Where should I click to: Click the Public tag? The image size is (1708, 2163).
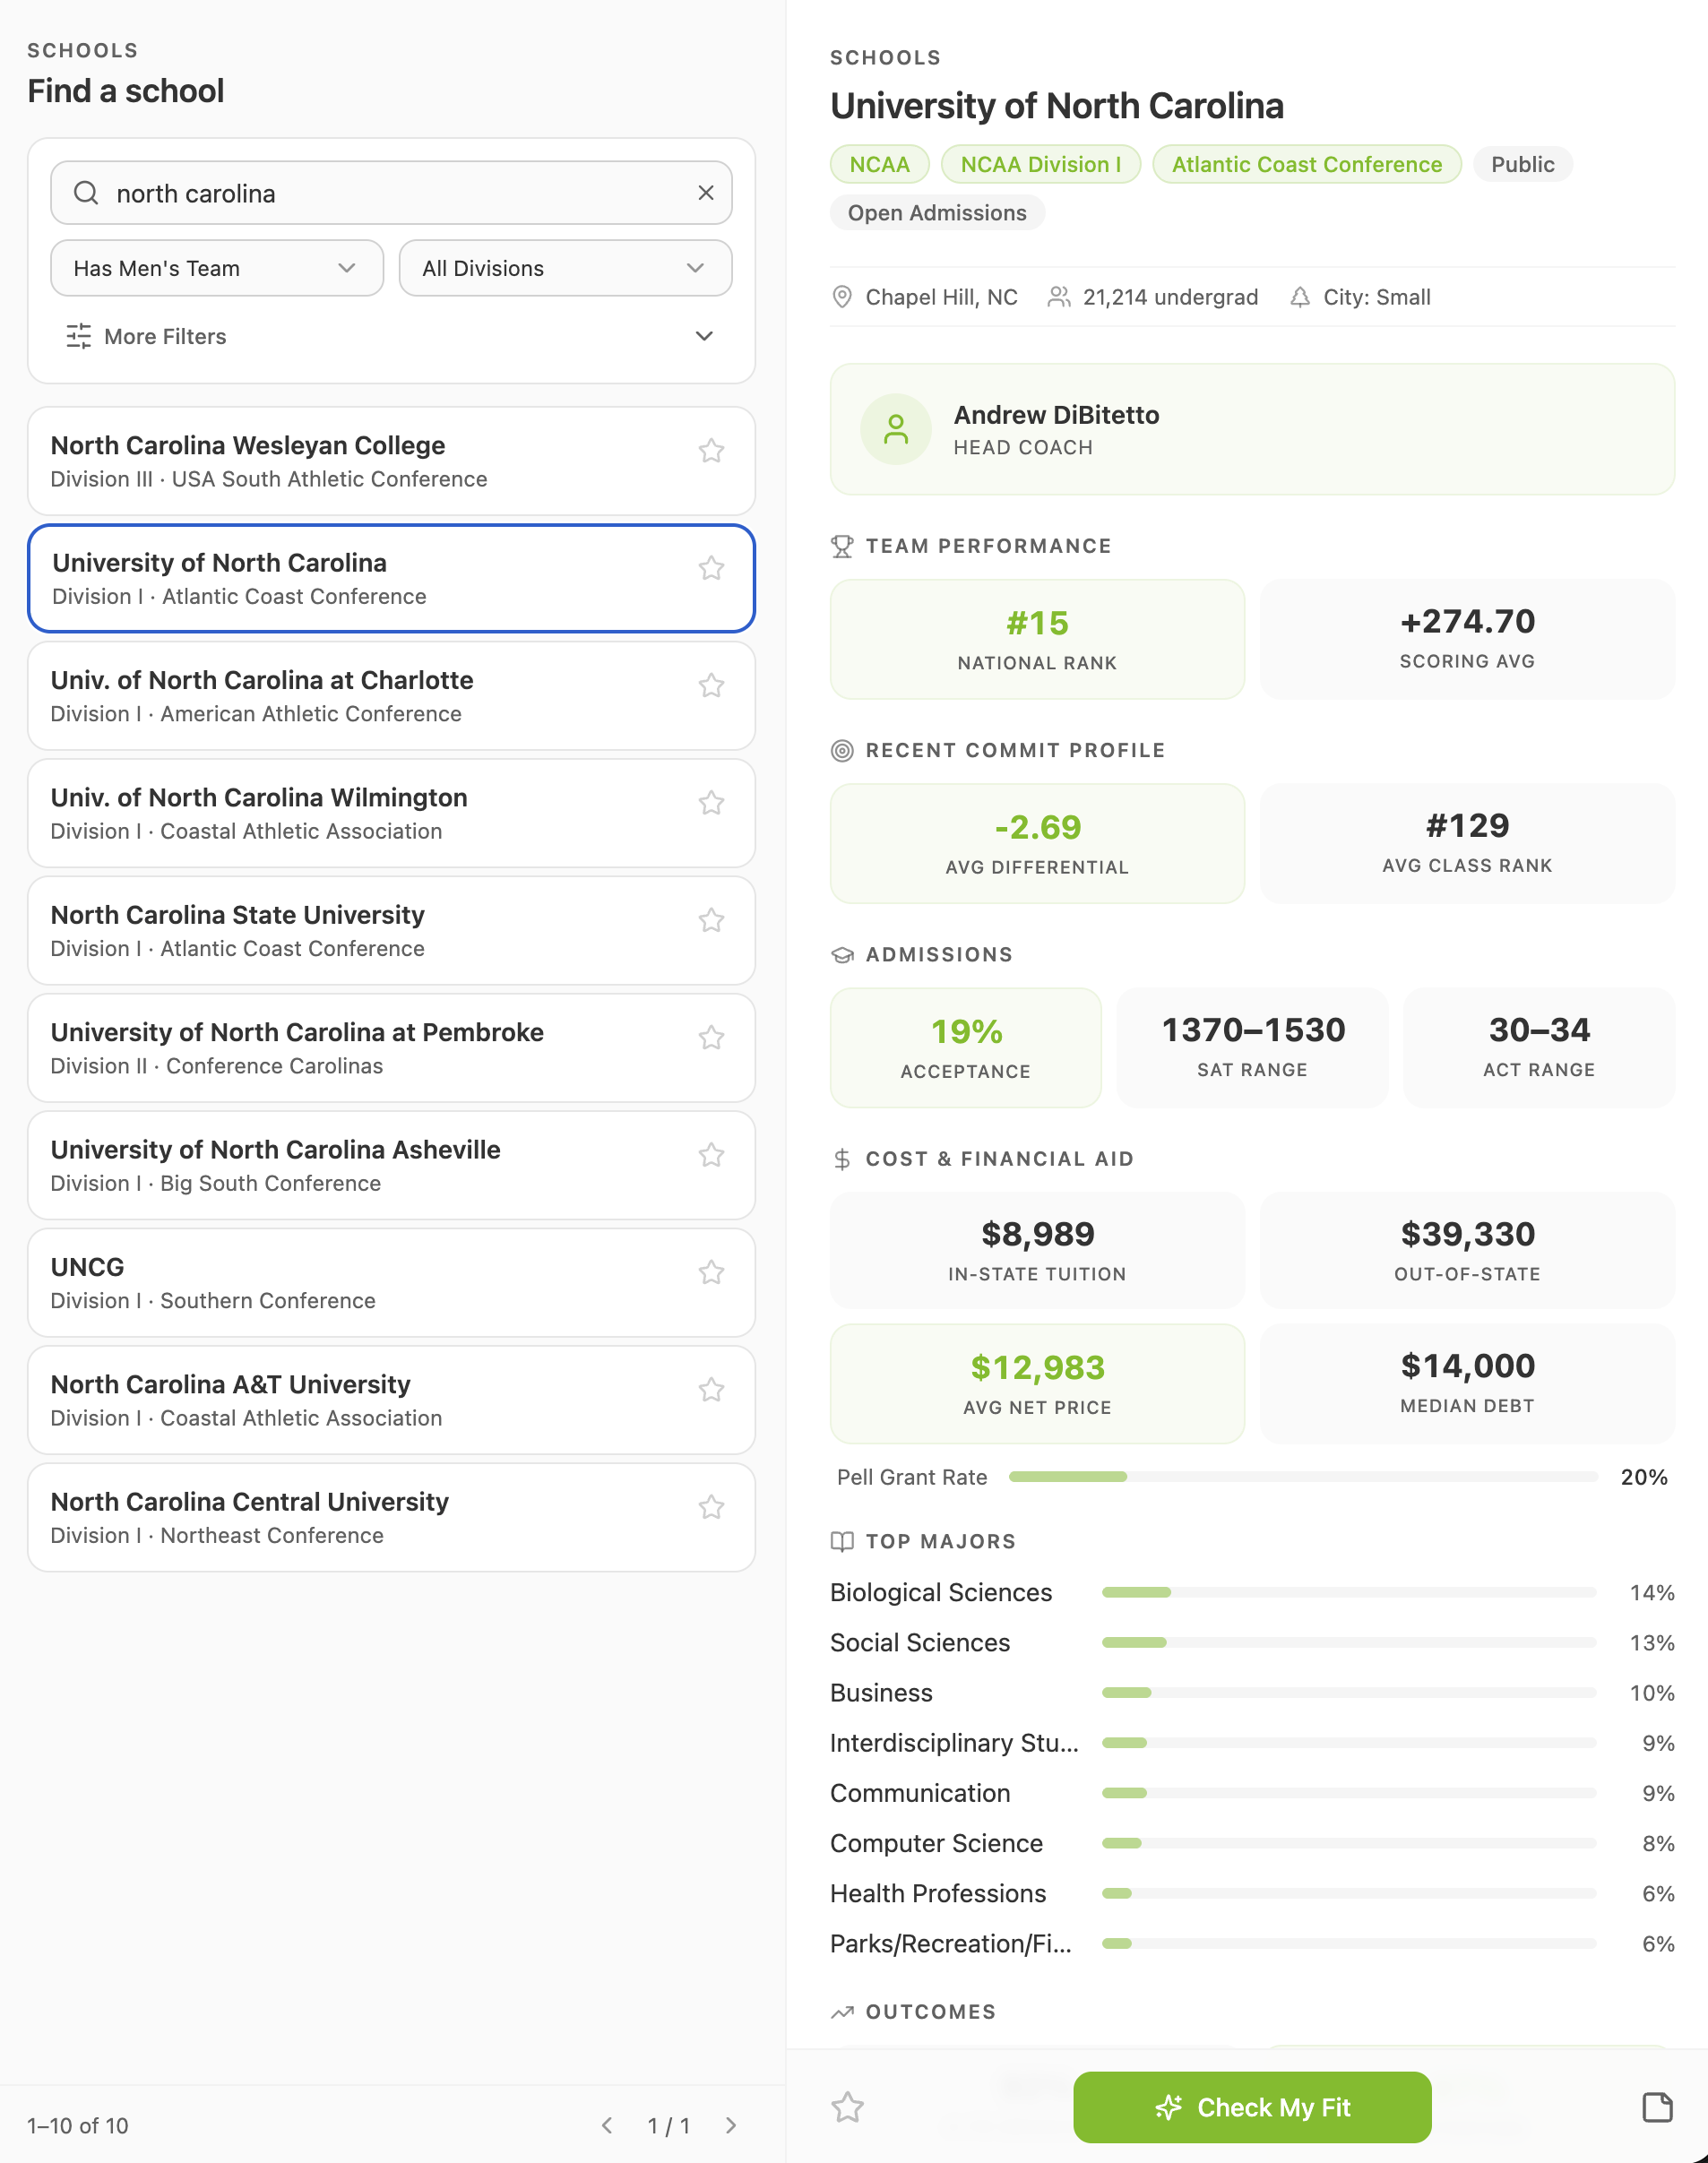[x=1522, y=165]
